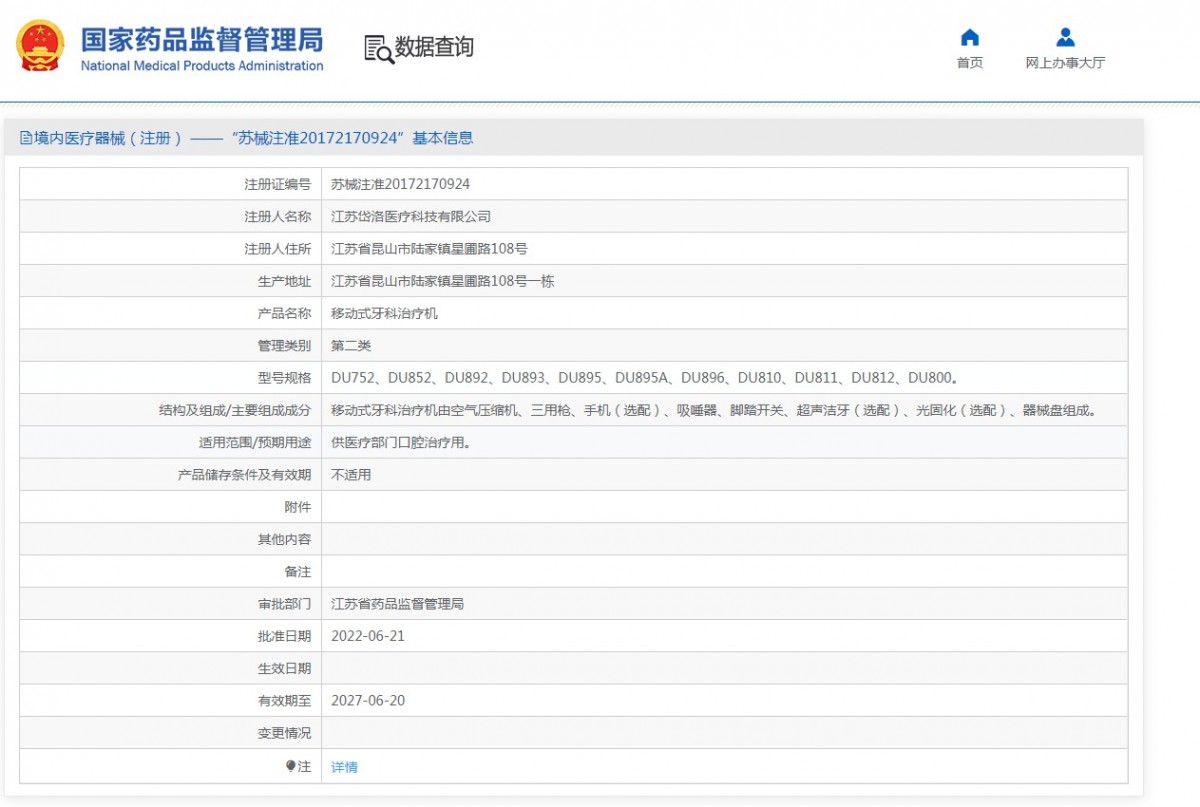Click the model list starting with DU752
Screen dimensions: 1200x807
(645, 378)
